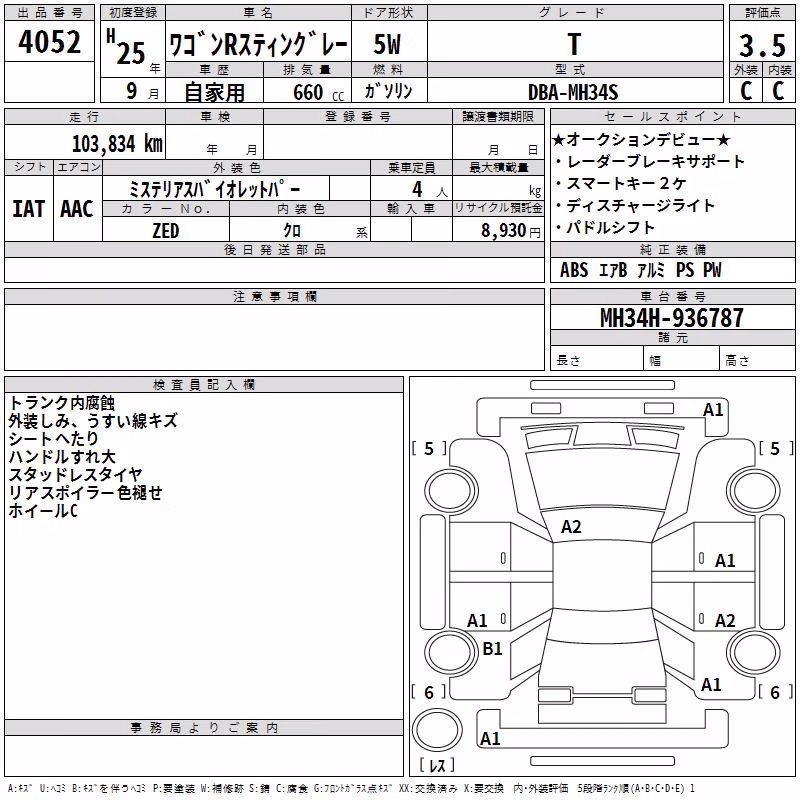800x800 pixels.
Task: Select mileage 103,834 km
Action: (x=117, y=144)
